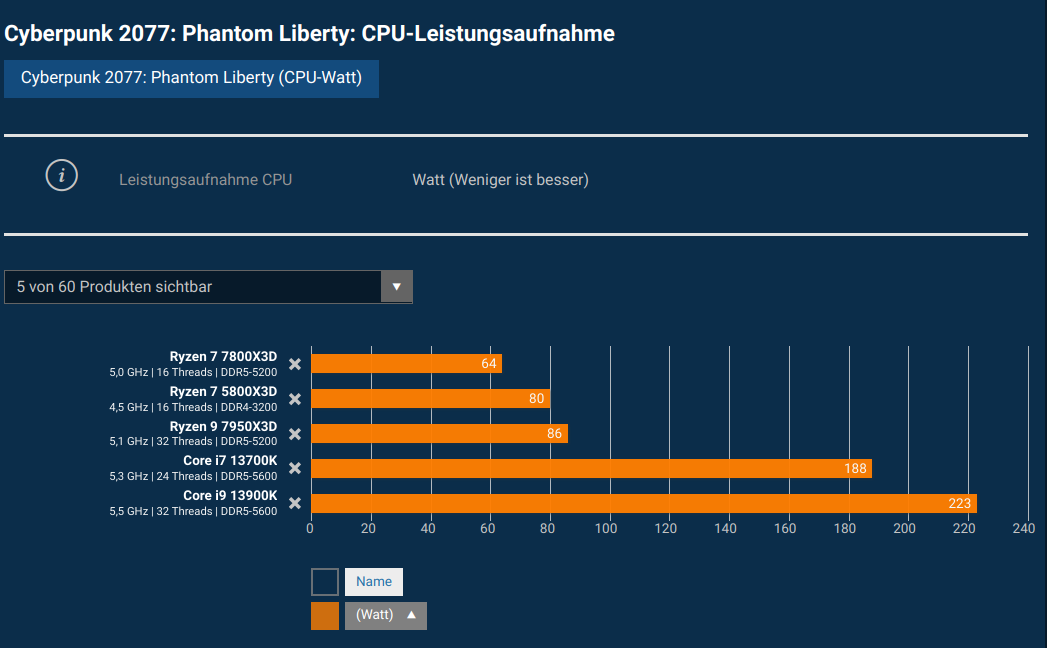Click the 188 watt bar of Core i7 13700K
The height and width of the screenshot is (648, 1047).
point(592,468)
